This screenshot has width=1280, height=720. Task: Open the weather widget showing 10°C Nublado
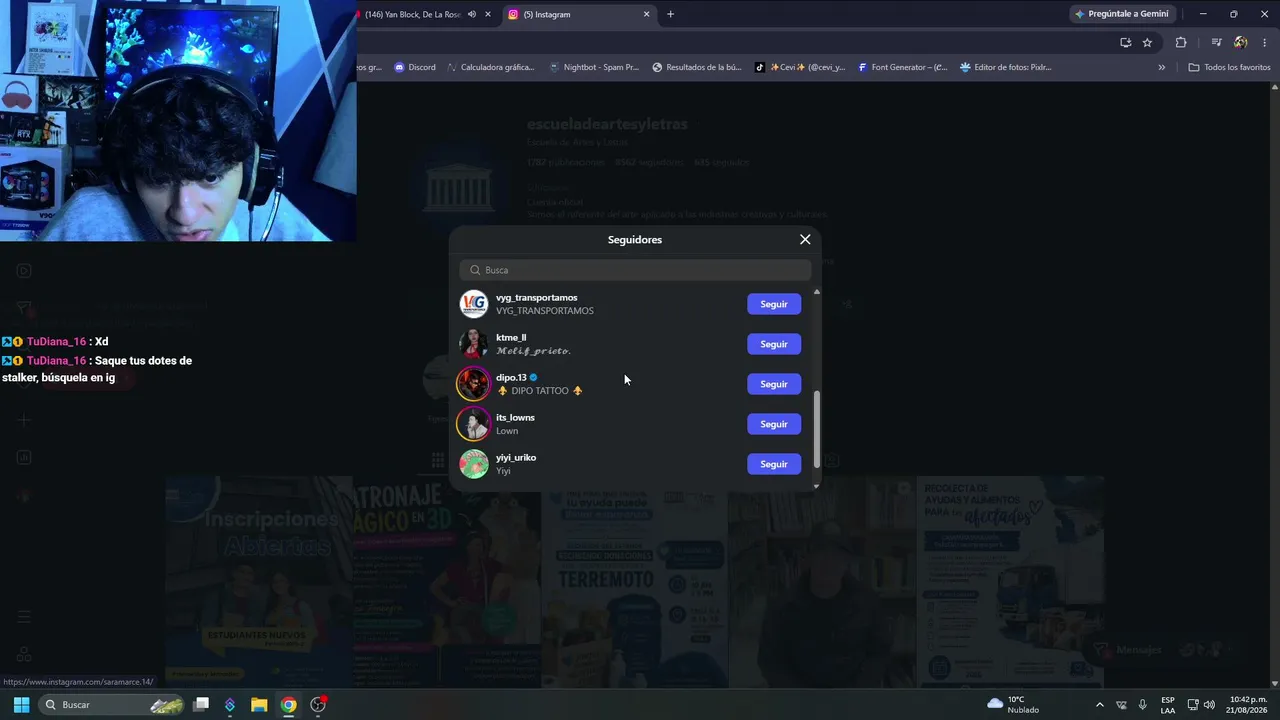(x=1012, y=705)
